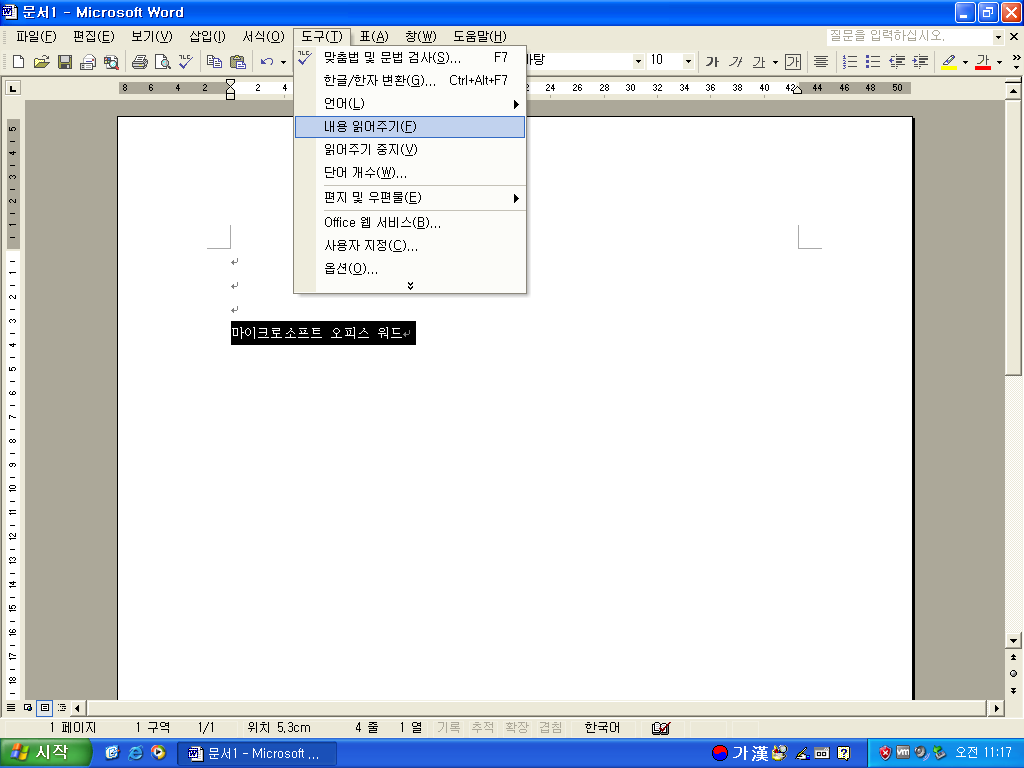The image size is (1024, 768).
Task: Jump to next page with double-down arrows
Action: coord(1013,690)
